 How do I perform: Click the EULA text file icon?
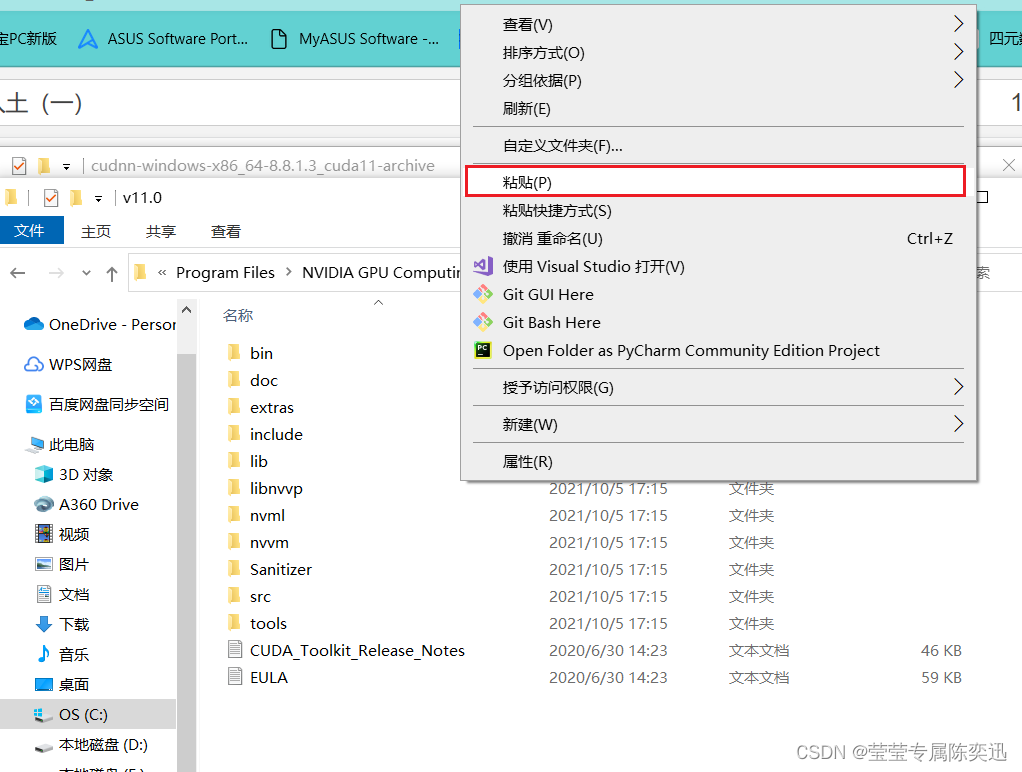click(235, 677)
